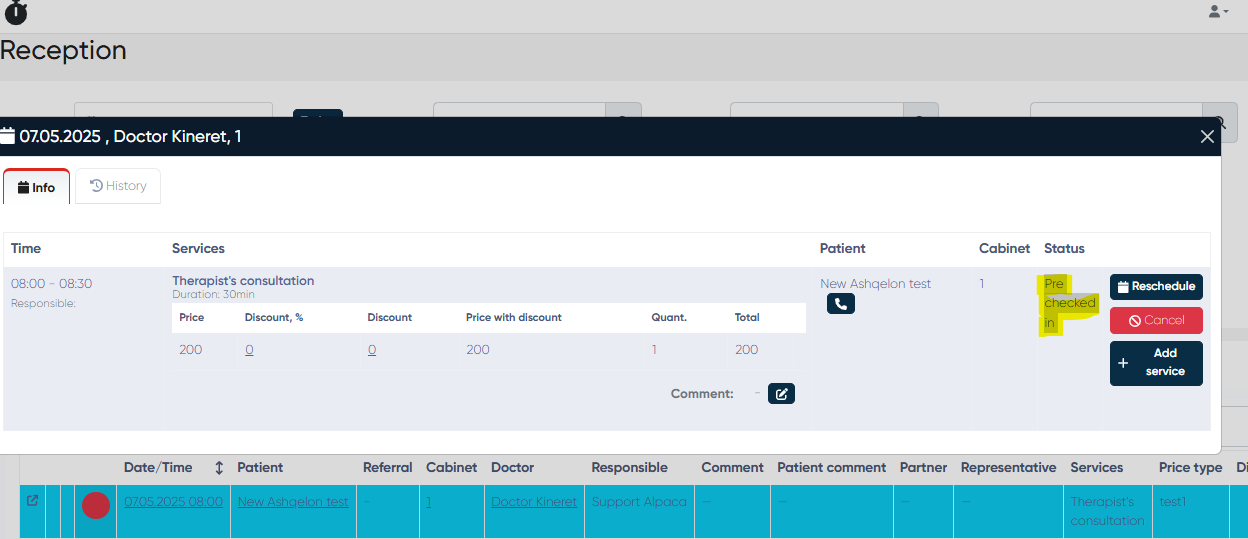Click the red status circle in row

pos(95,505)
